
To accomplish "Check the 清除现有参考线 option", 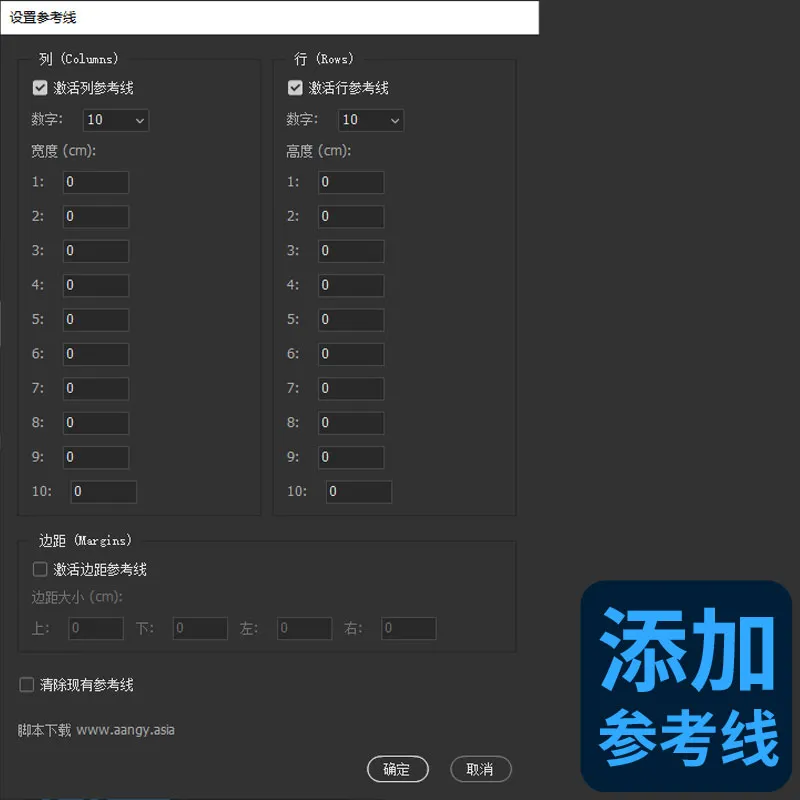I will click(26, 684).
